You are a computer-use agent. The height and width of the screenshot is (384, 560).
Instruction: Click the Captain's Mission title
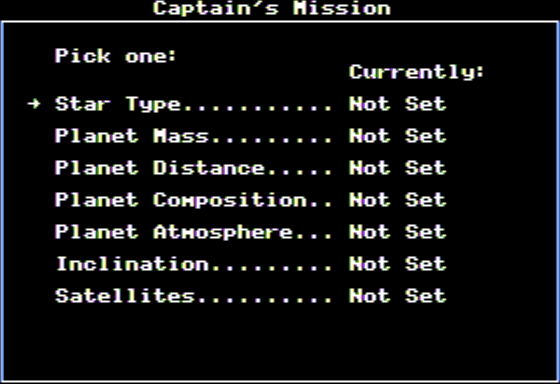(x=272, y=8)
